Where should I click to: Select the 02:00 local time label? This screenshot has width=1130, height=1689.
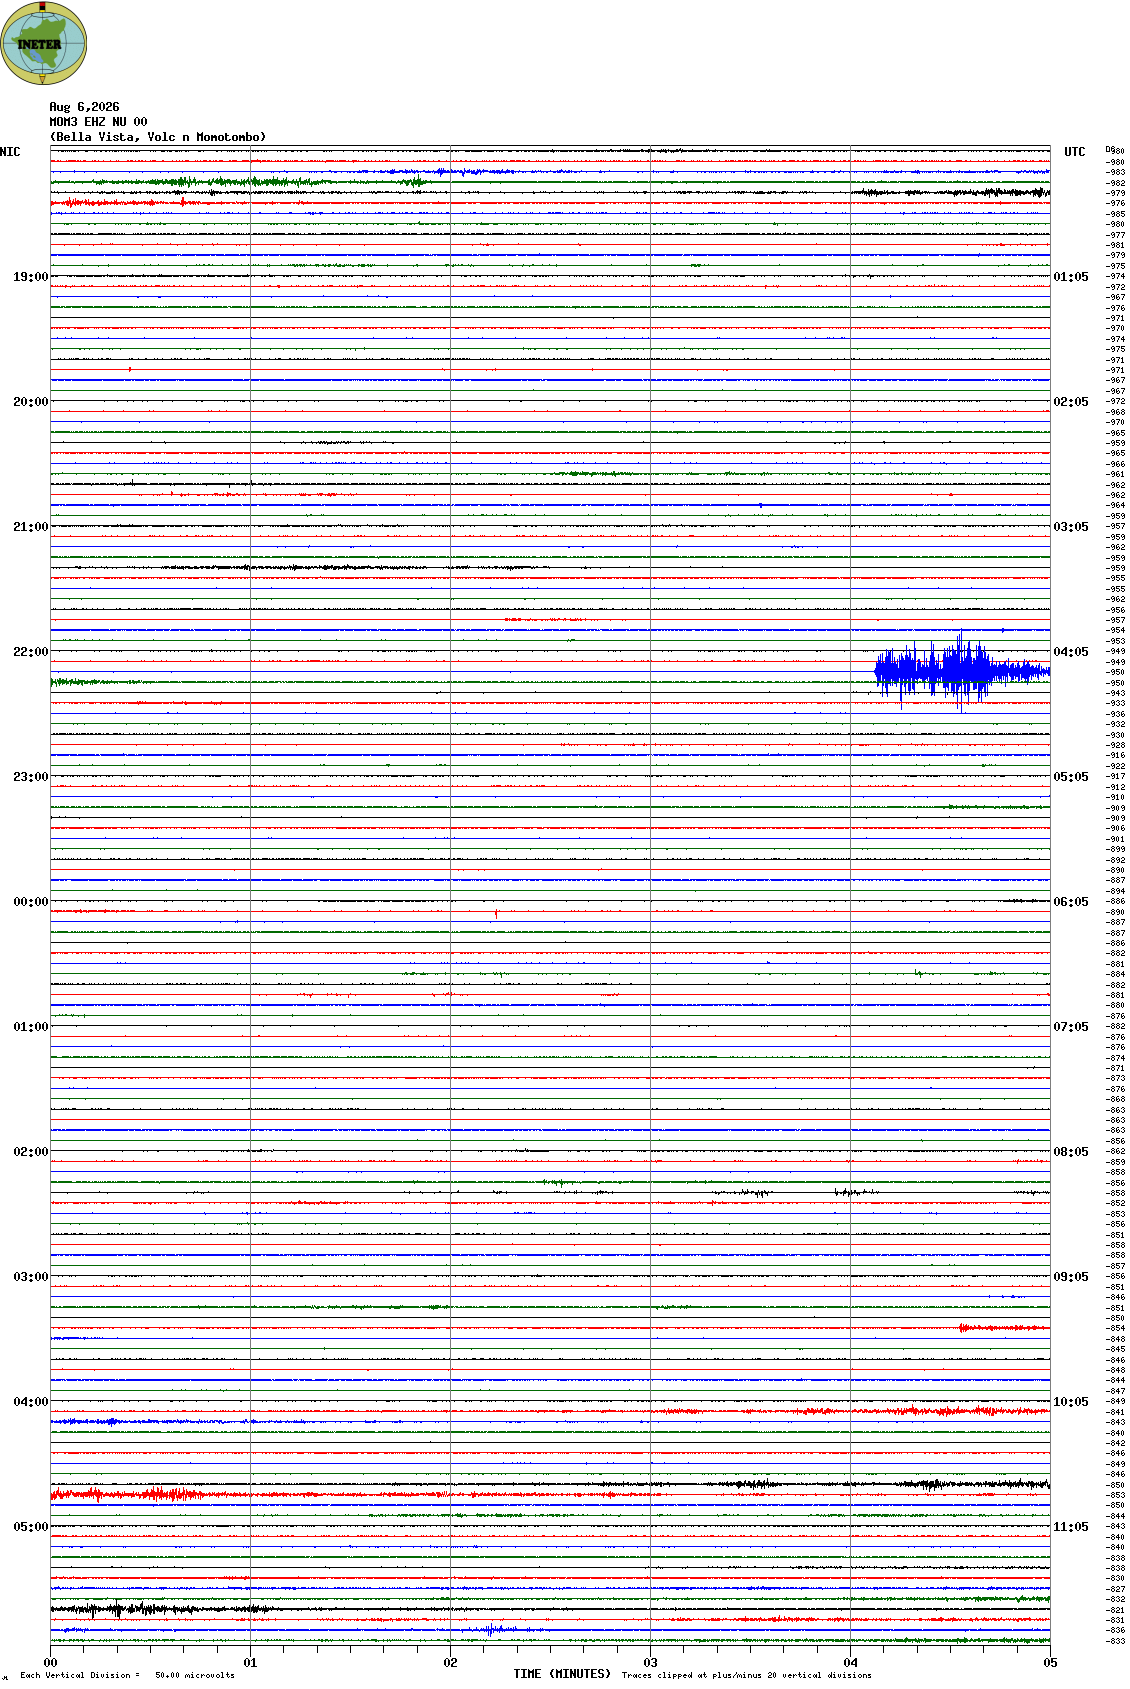coord(30,1152)
